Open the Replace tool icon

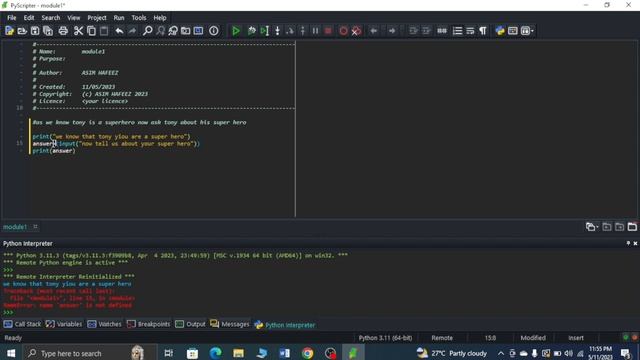tap(173, 31)
